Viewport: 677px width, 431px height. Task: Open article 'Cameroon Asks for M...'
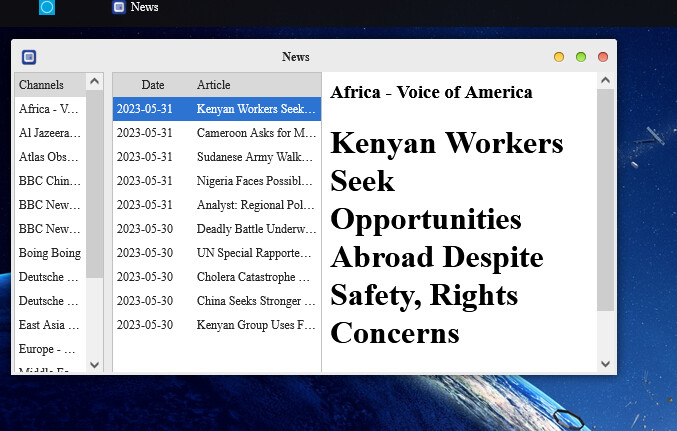217,133
